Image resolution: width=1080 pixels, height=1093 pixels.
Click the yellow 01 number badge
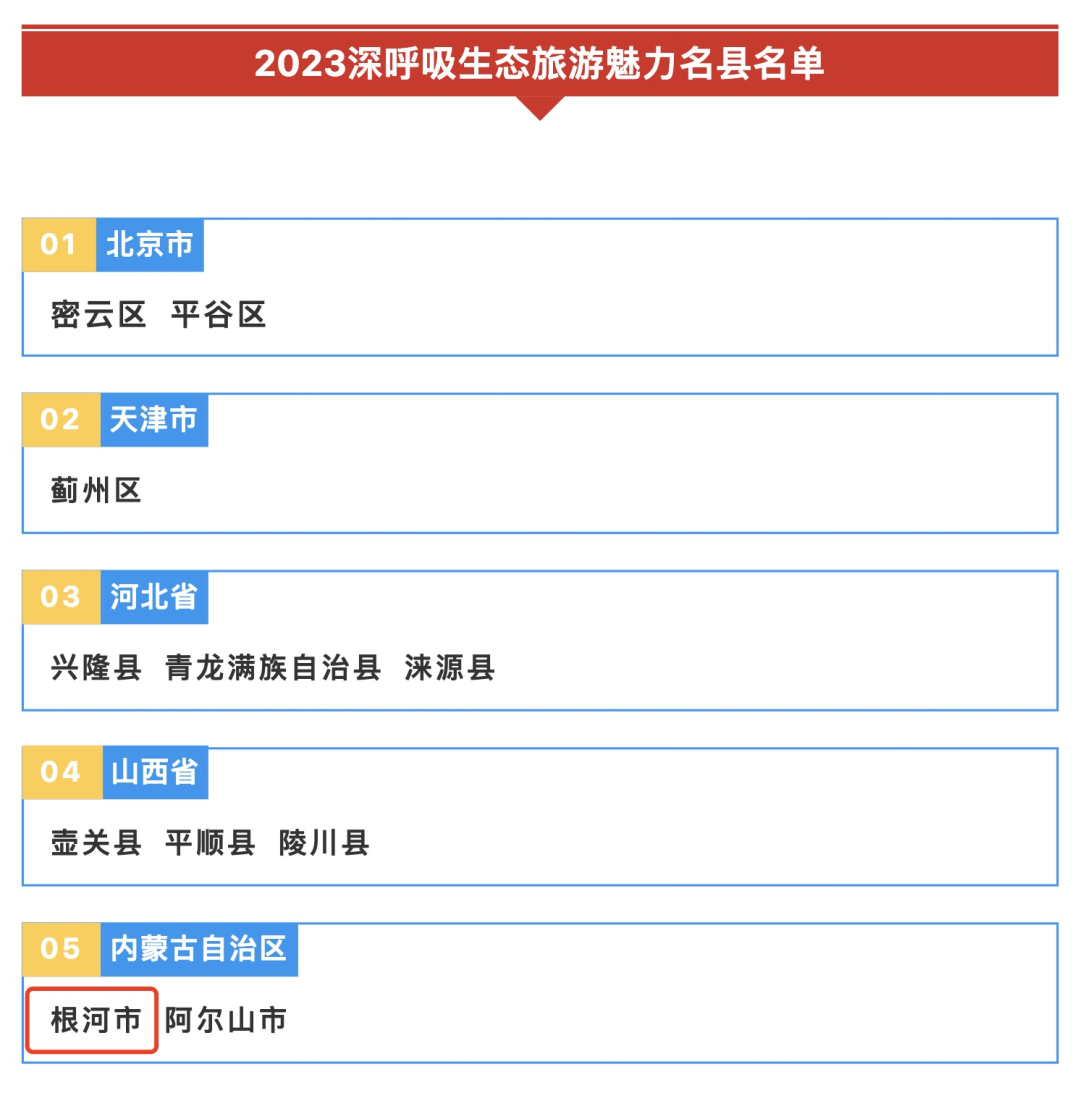pyautogui.click(x=59, y=245)
